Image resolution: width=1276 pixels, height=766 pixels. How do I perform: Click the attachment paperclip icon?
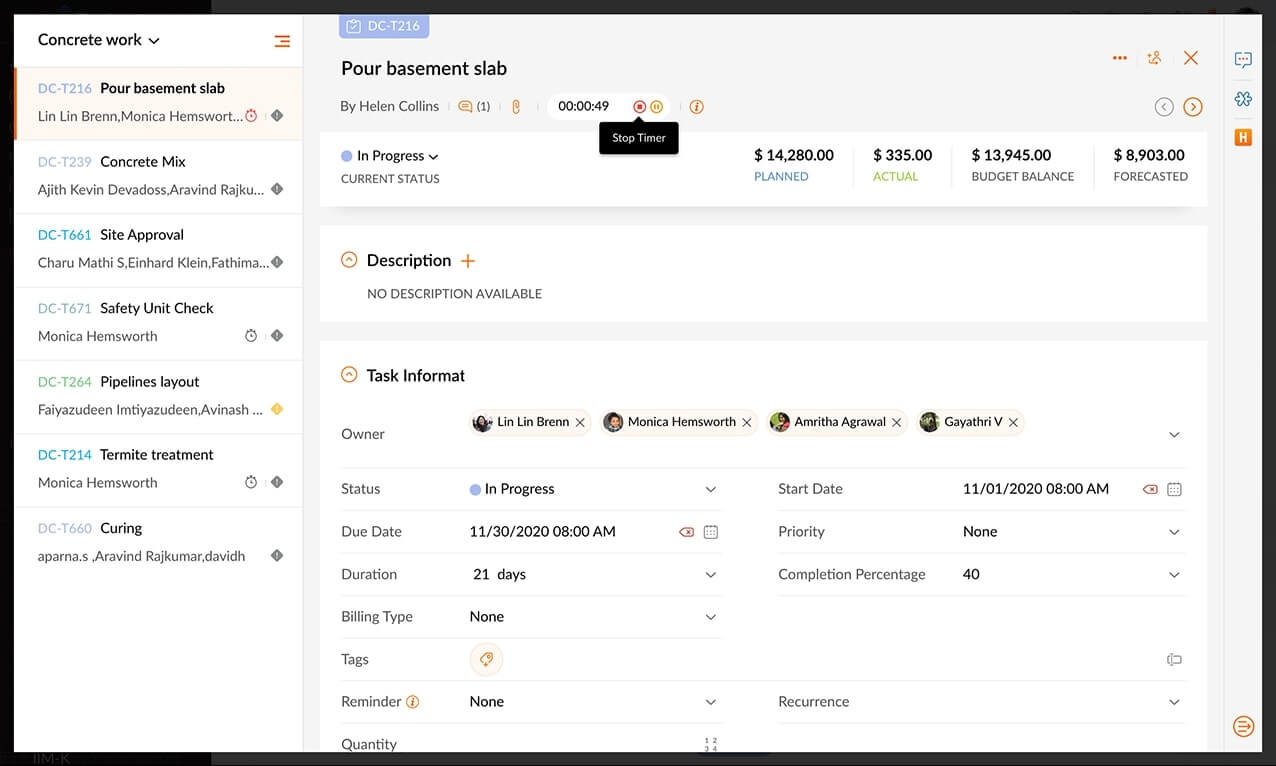click(x=516, y=107)
